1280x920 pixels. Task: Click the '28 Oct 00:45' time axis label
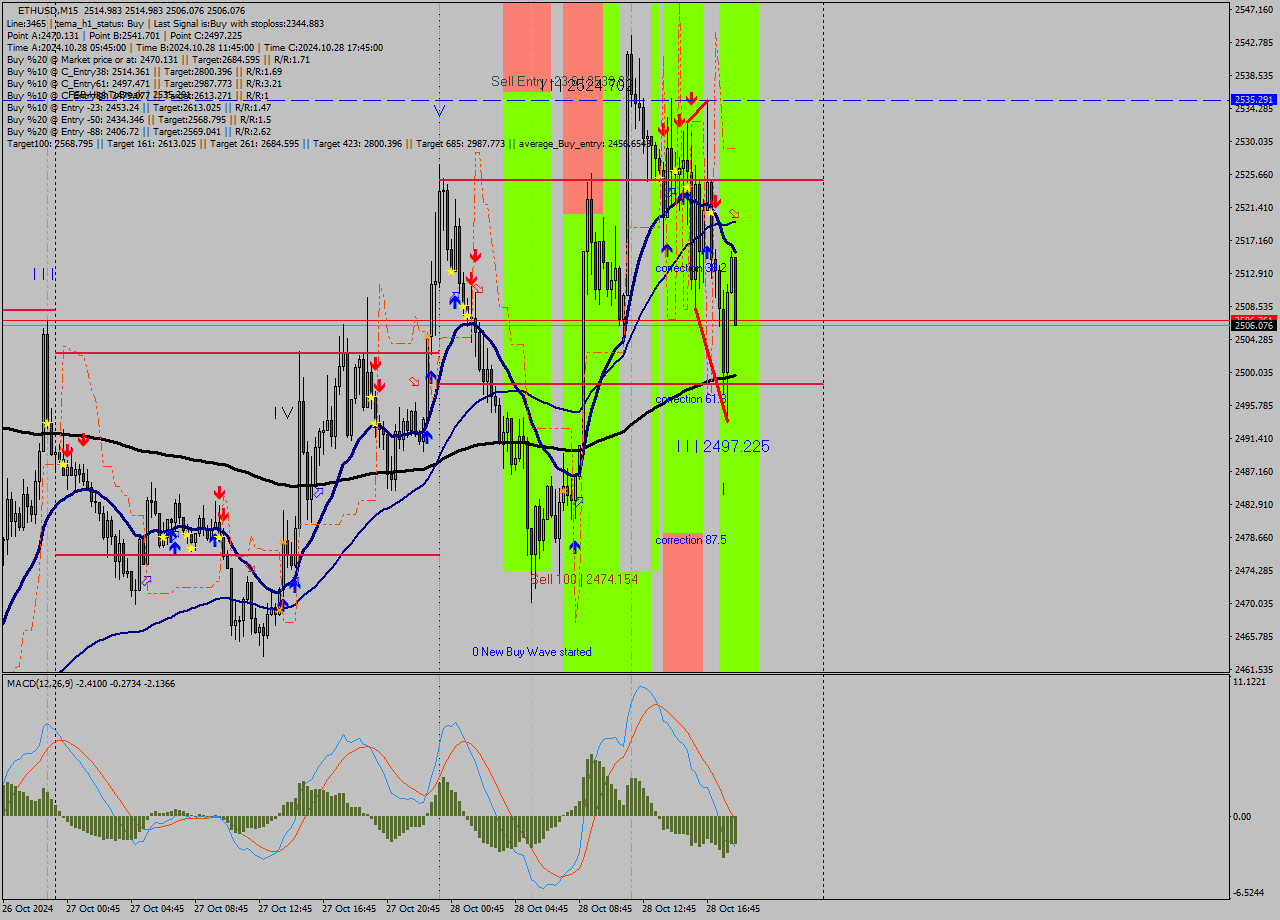(x=477, y=909)
